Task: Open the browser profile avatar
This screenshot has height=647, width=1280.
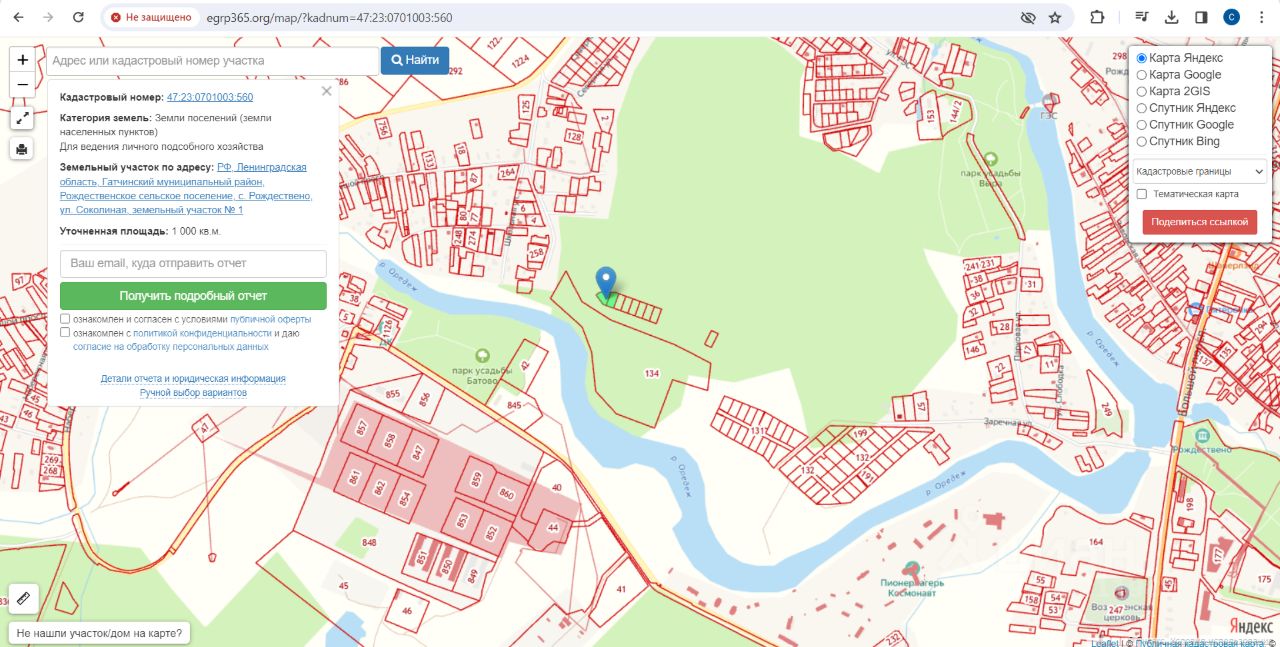Action: (x=1232, y=17)
